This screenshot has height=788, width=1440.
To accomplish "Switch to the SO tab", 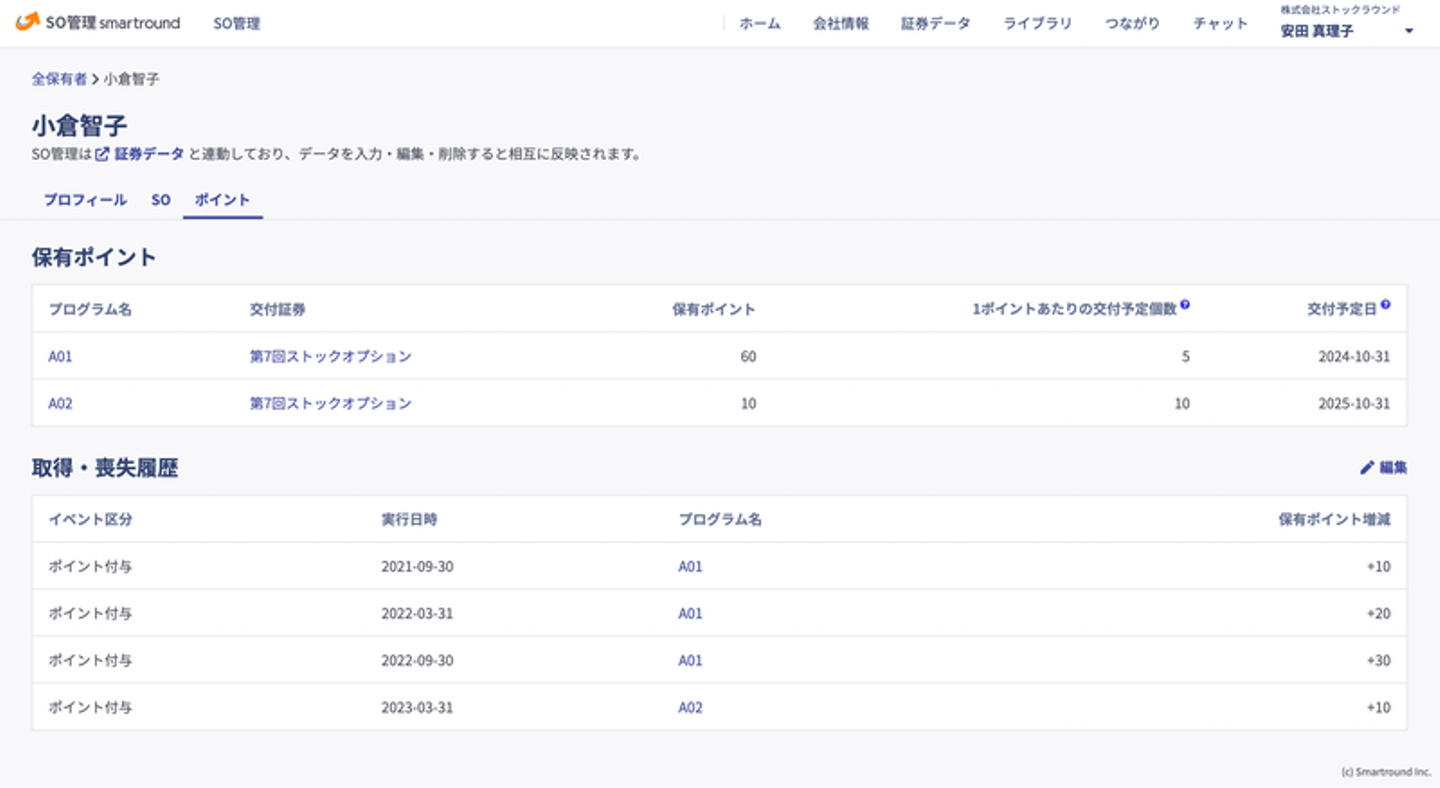I will click(x=161, y=200).
